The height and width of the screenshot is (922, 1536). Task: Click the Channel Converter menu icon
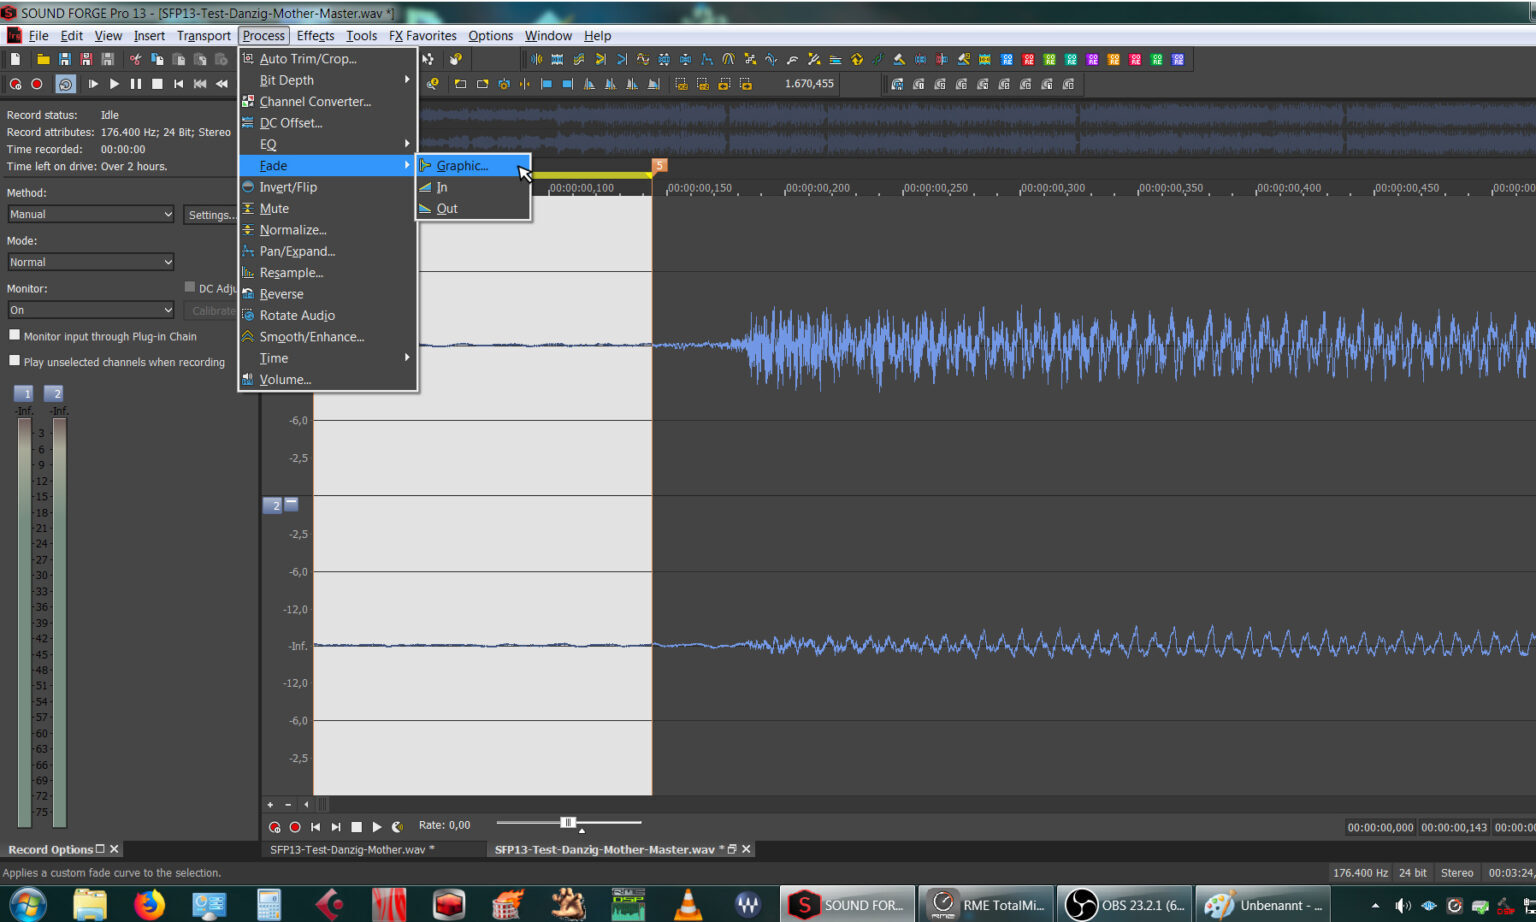(x=248, y=102)
